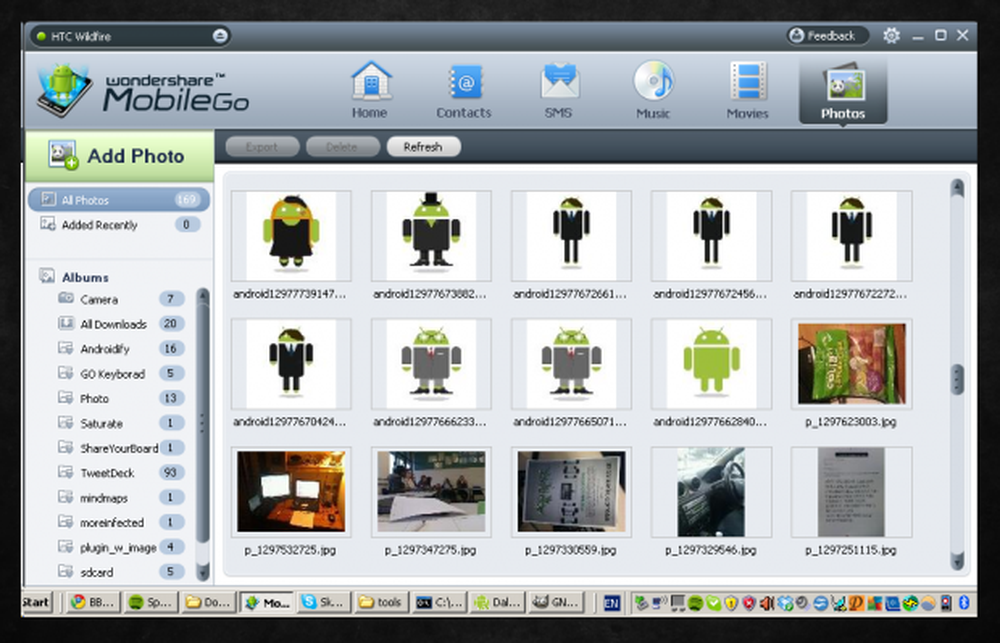Click the EN language indicator
This screenshot has width=1000, height=643.
tap(611, 602)
